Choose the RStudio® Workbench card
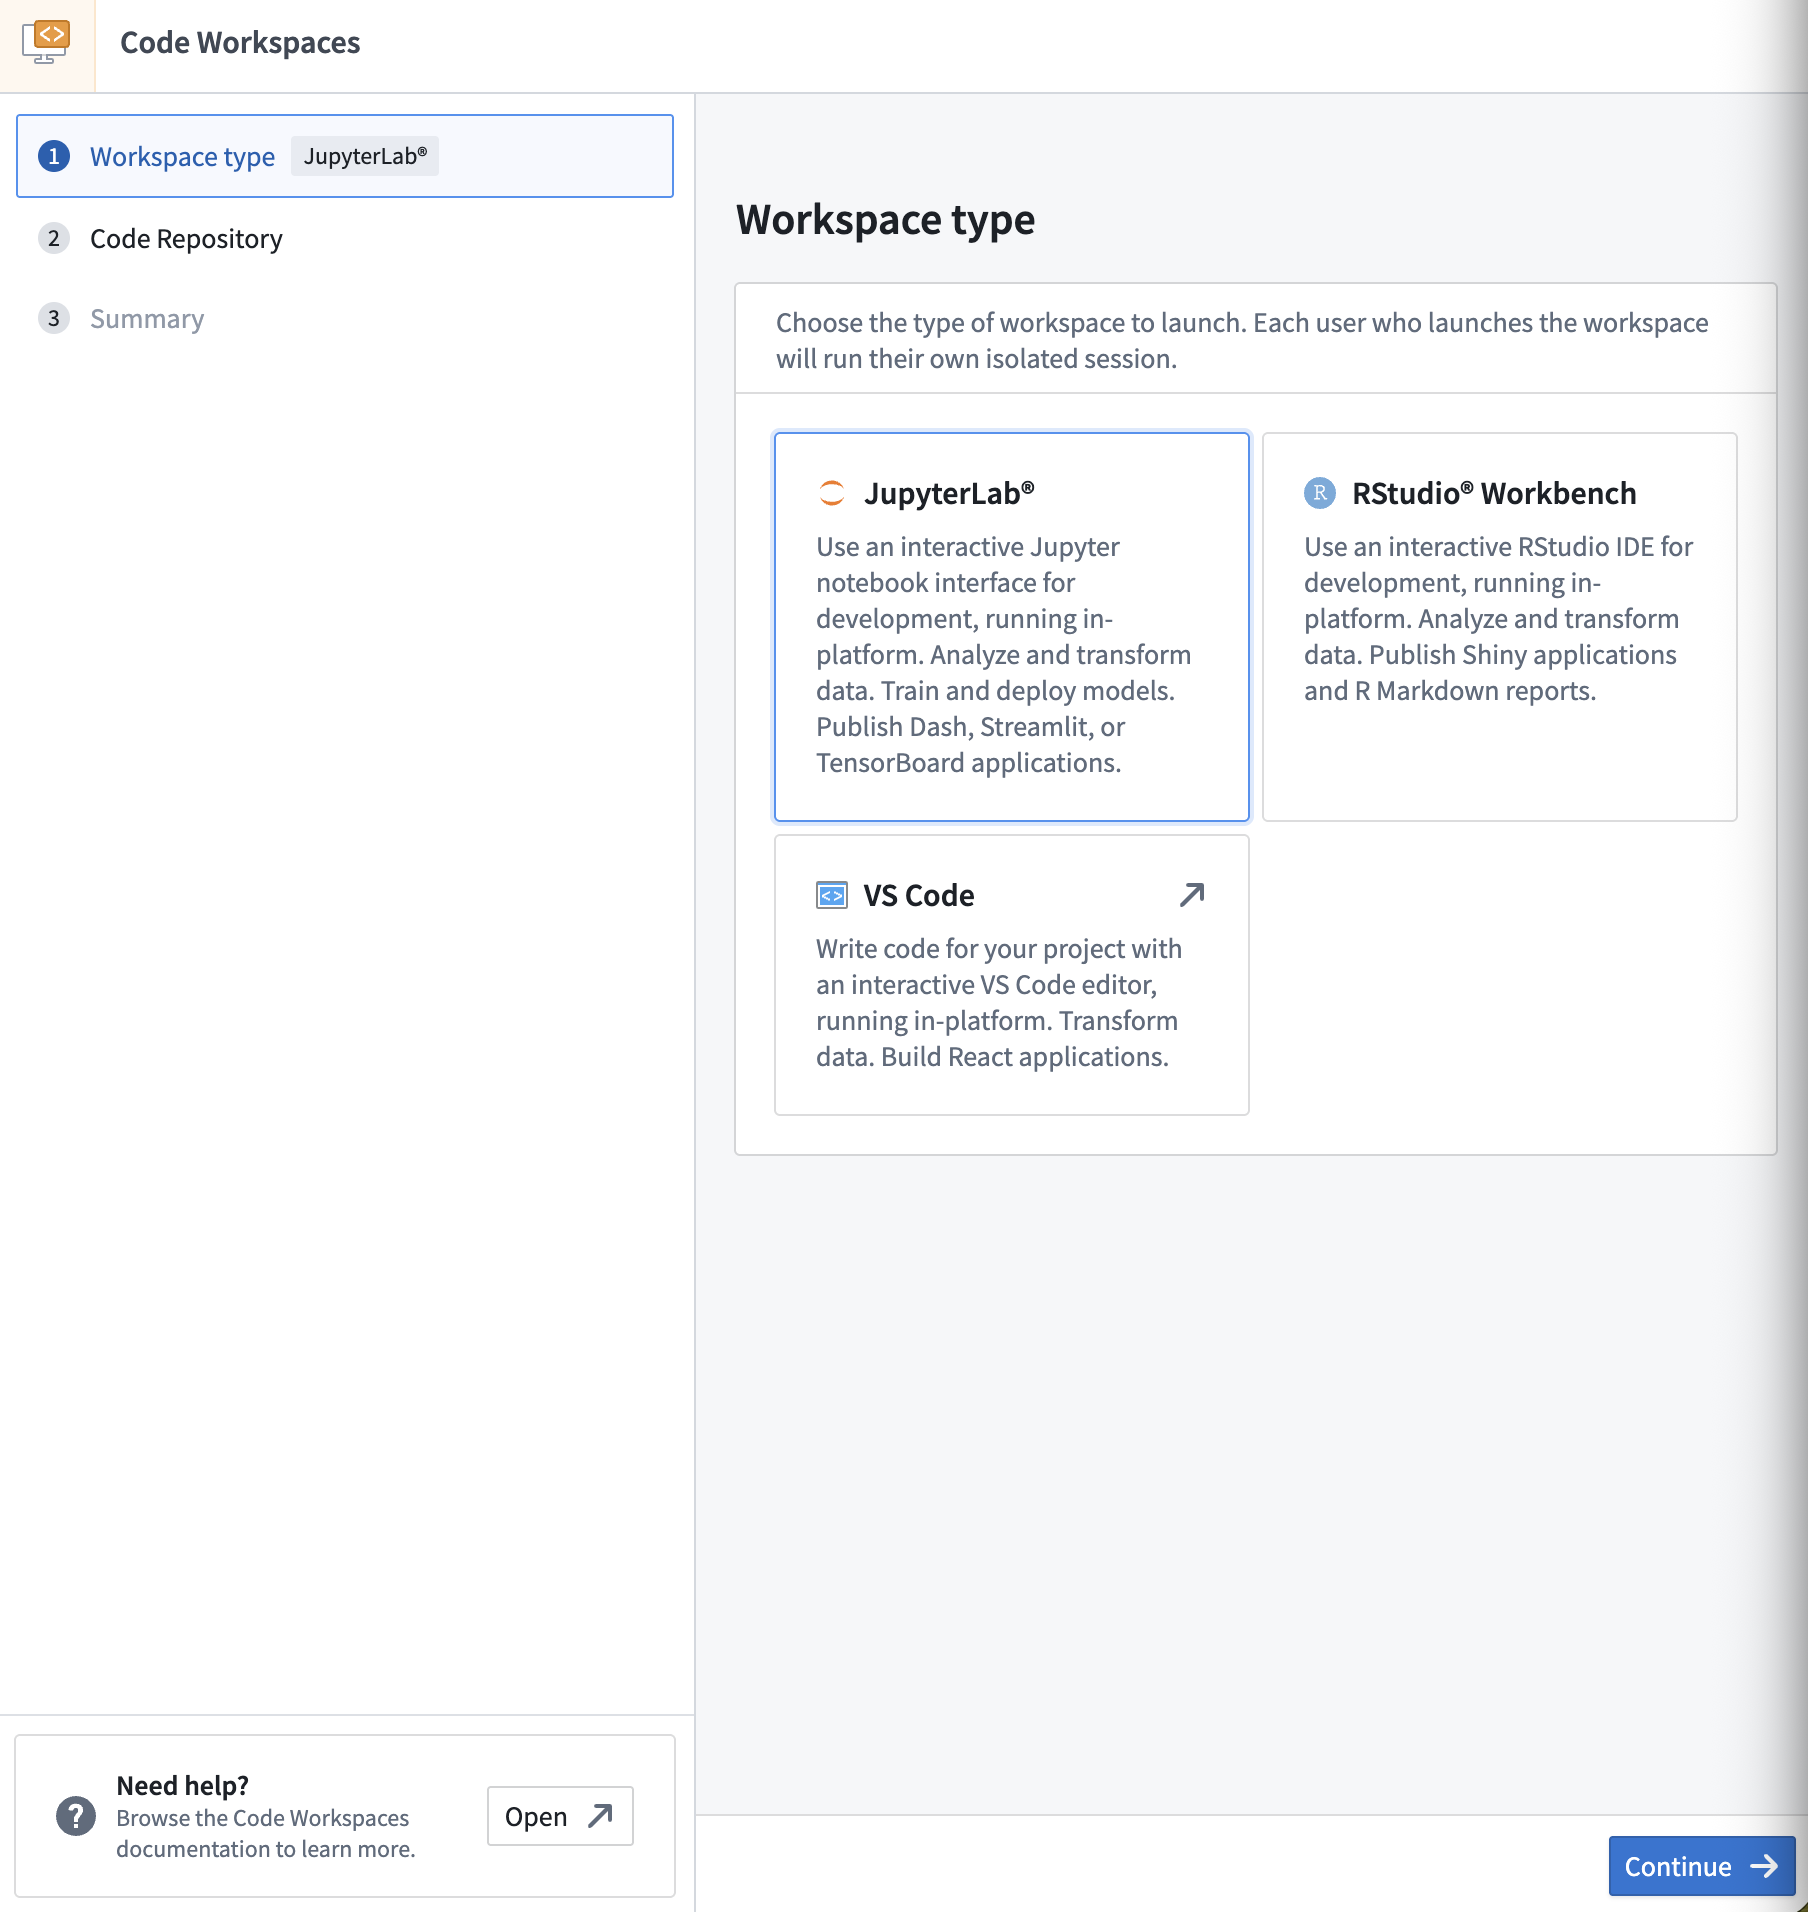 point(1500,627)
